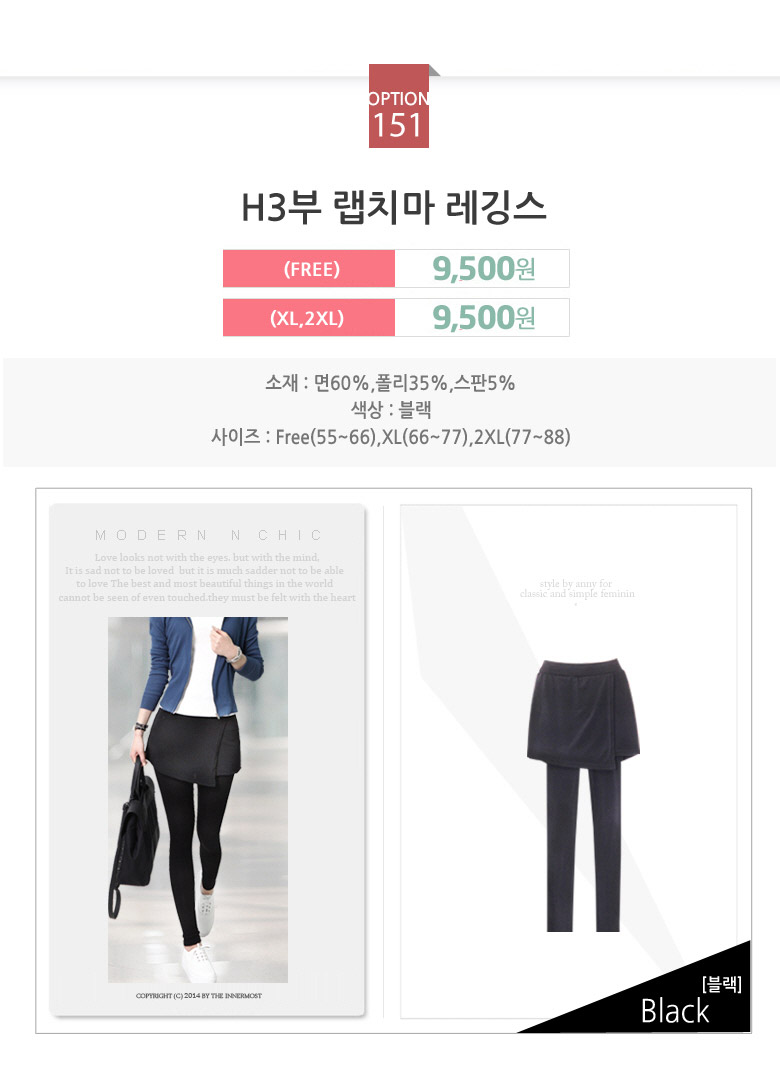Open the model photo wearing skirt leggings

[198, 800]
